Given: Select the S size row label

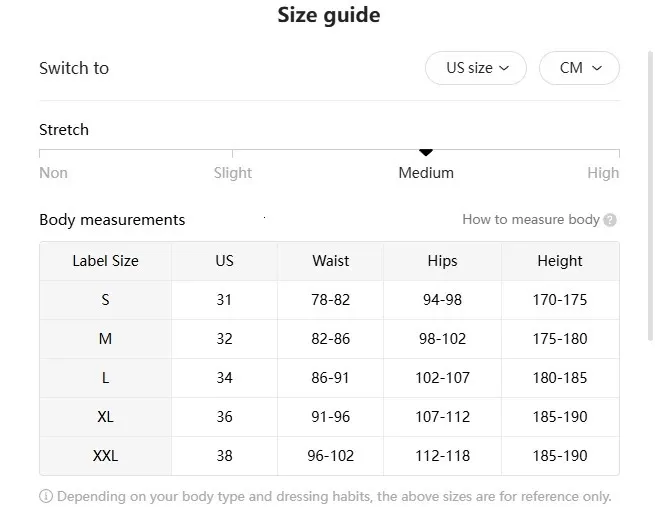Looking at the screenshot, I should click(105, 300).
